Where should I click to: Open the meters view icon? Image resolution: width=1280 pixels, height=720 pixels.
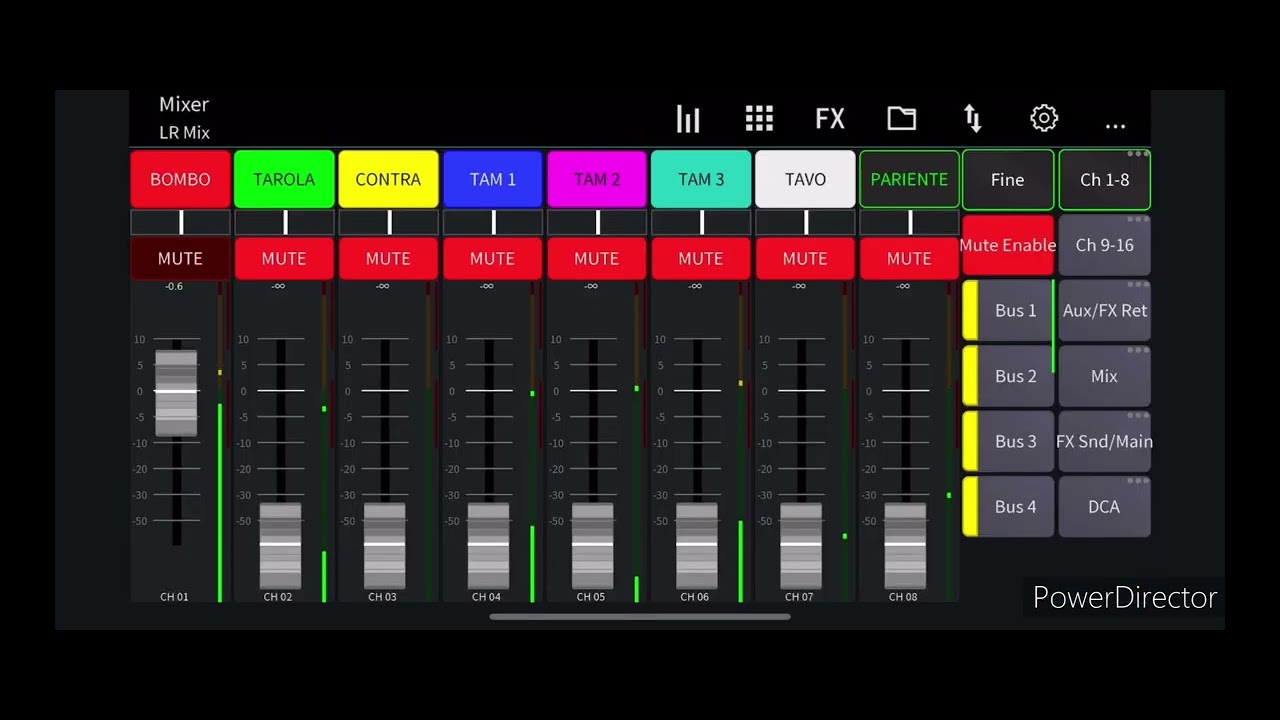(688, 119)
